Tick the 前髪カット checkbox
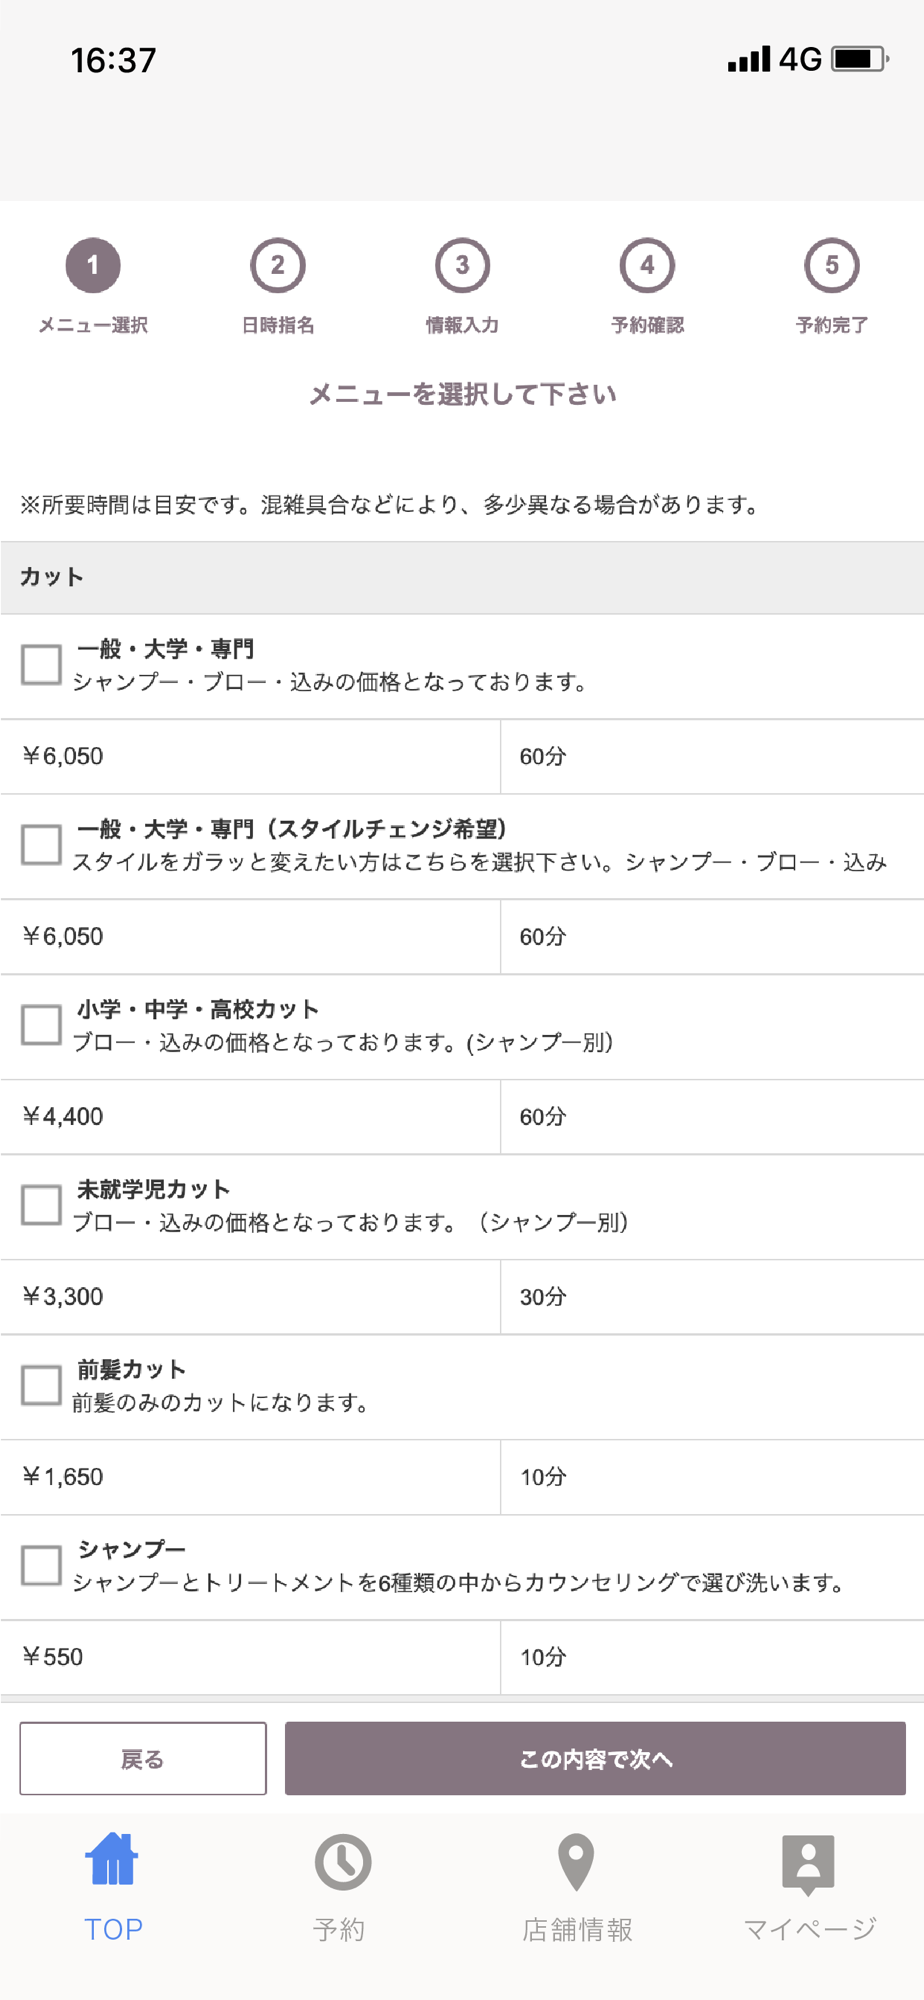Viewport: 924px width, 2000px height. (x=42, y=1385)
